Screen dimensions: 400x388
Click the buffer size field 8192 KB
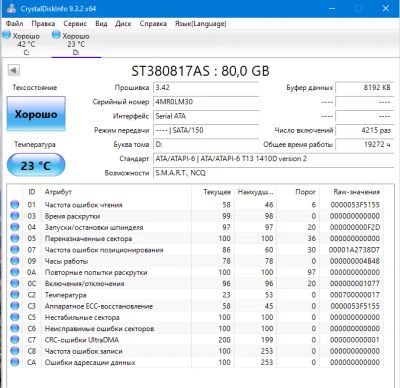click(364, 88)
